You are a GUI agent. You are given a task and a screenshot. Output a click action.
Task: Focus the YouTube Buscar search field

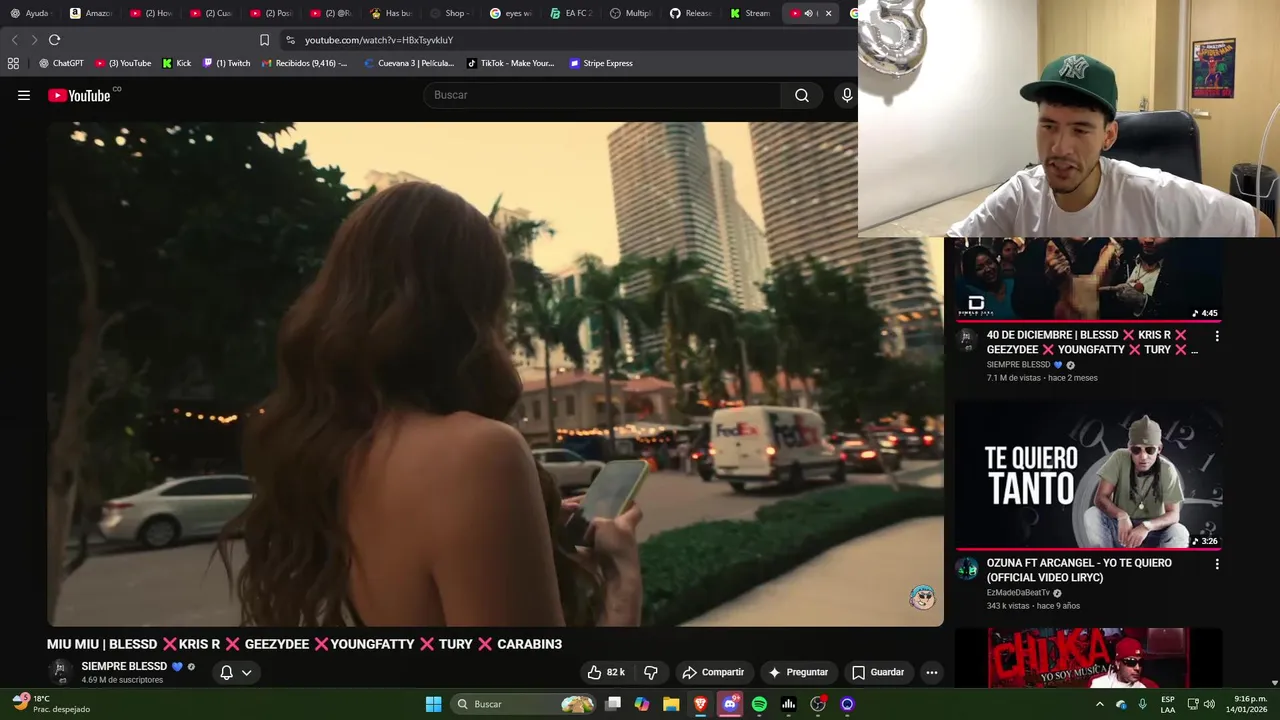[603, 95]
